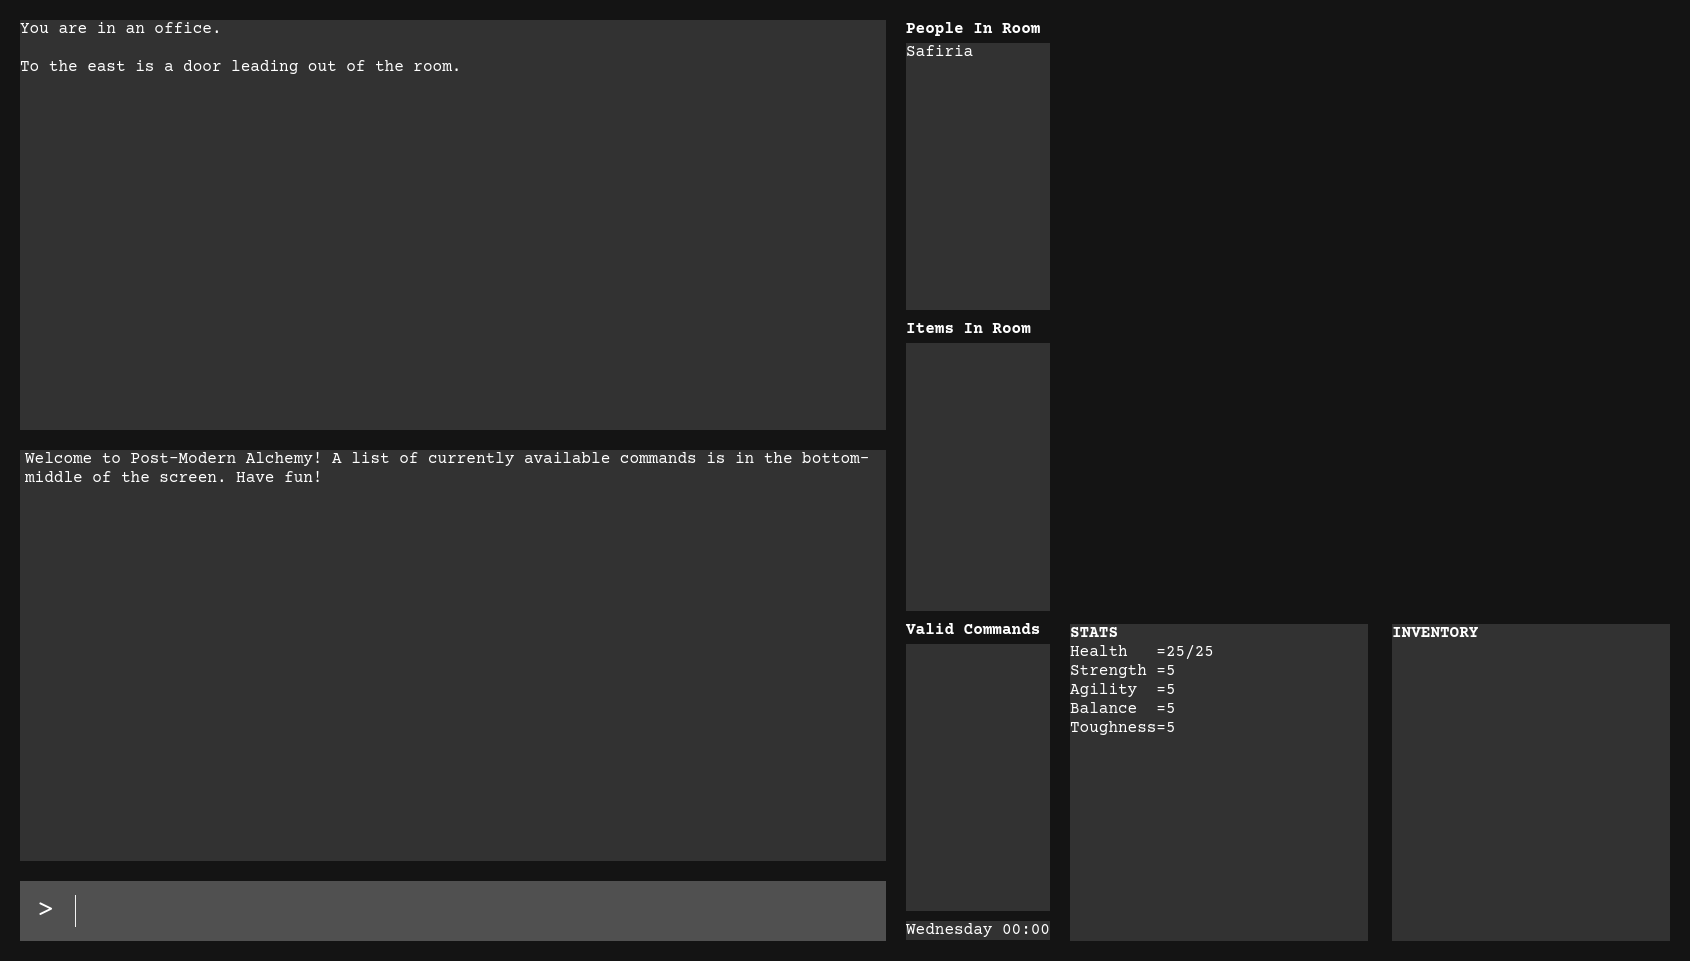The image size is (1690, 961).
Task: Click the Wednesday 00:00 game clock
Action: tap(977, 930)
